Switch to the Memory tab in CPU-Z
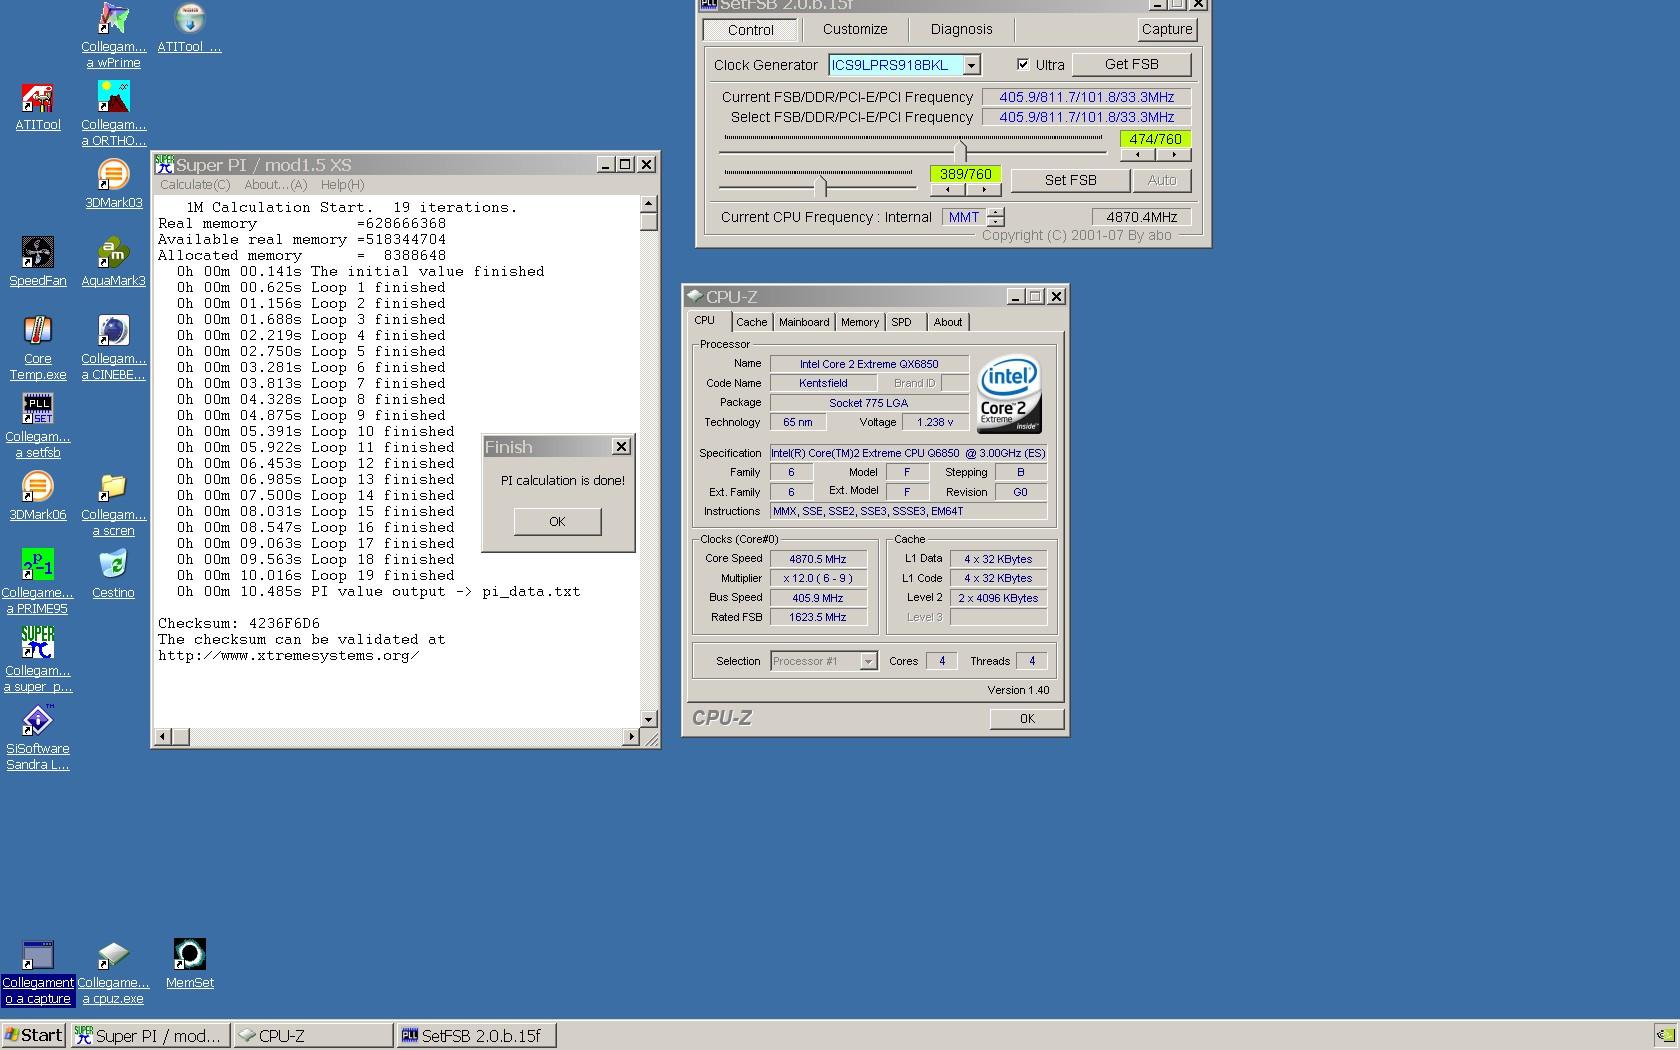Screen dimensions: 1680x1050 pos(860,322)
